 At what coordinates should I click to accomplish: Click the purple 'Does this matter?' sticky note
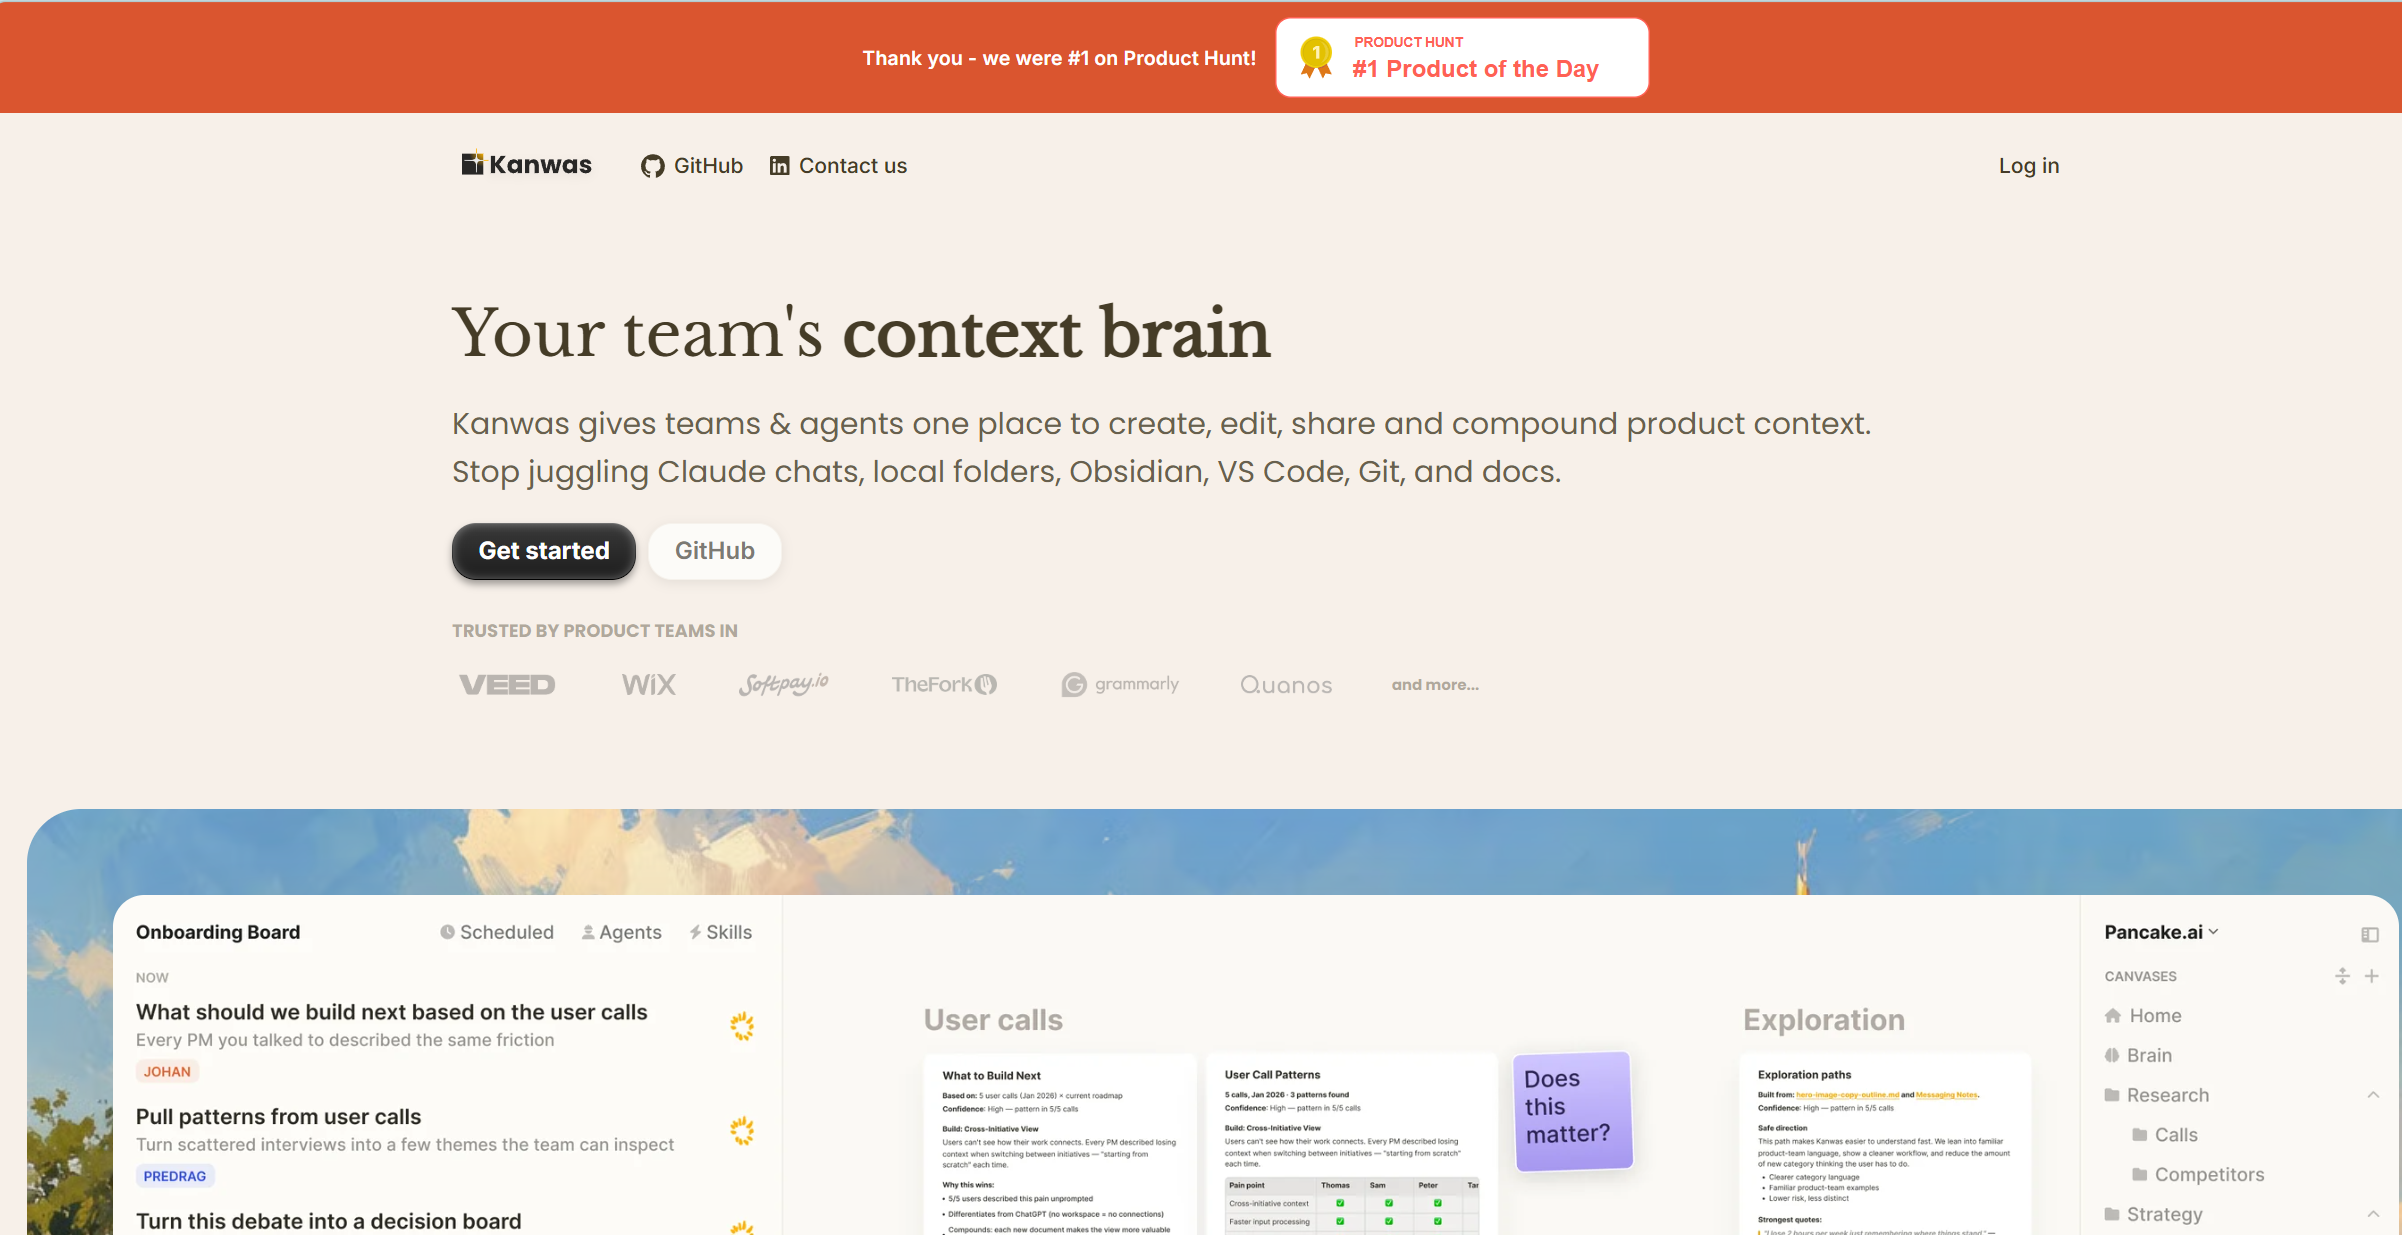tap(1573, 1110)
